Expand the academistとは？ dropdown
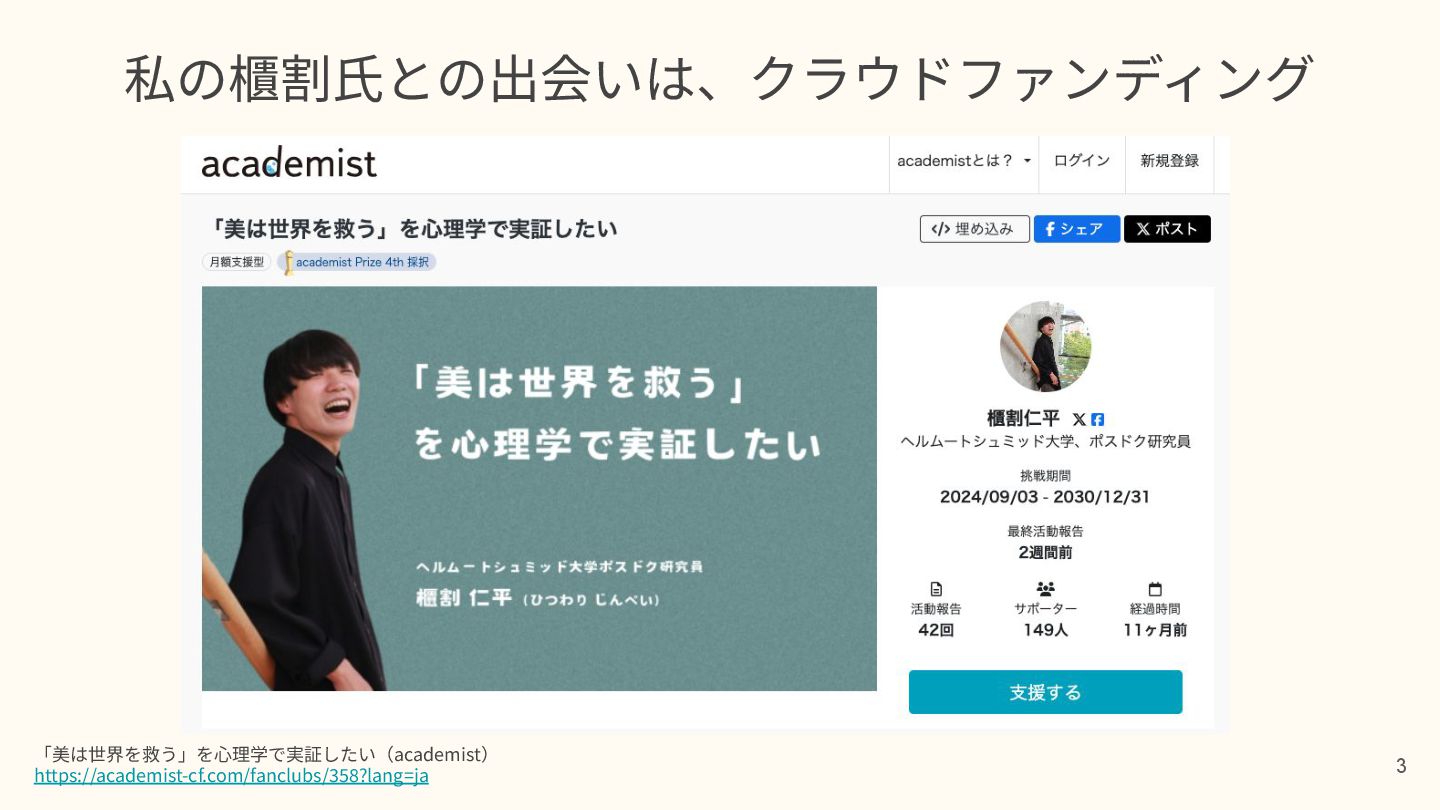This screenshot has height=810, width=1440. 964,161
